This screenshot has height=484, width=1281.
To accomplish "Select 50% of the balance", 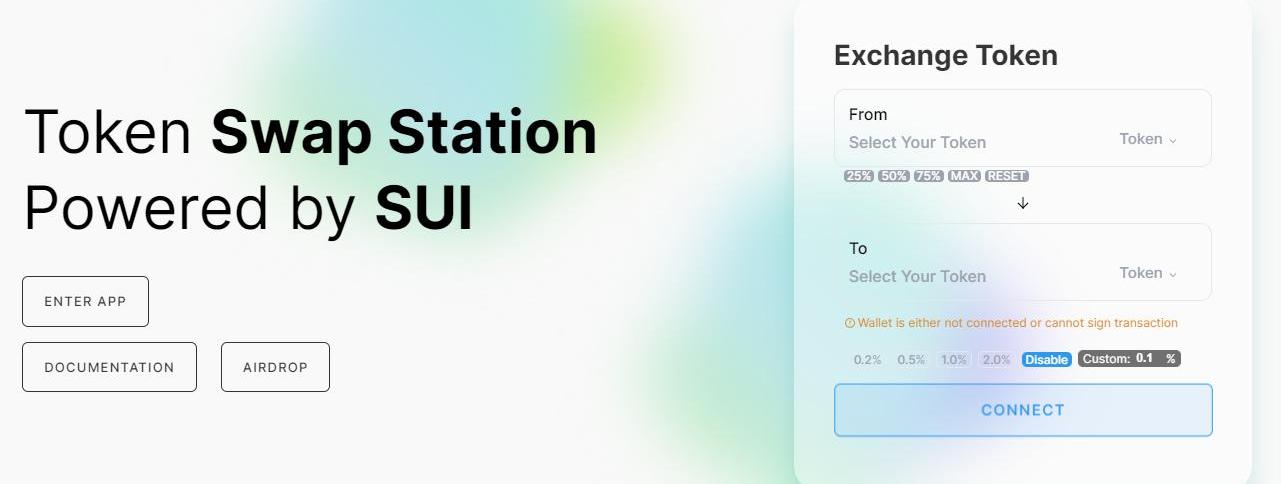I will click(x=893, y=176).
